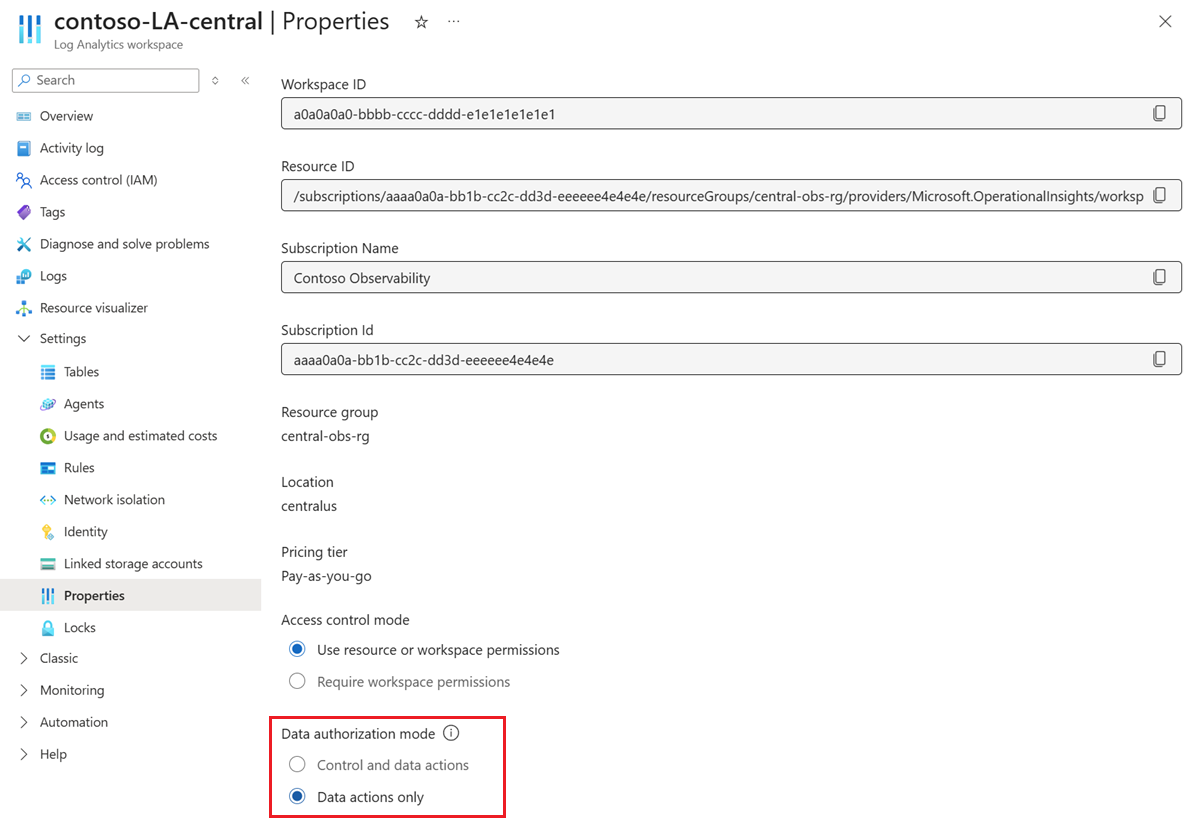Open Network isolation settings
1196x838 pixels.
point(114,500)
